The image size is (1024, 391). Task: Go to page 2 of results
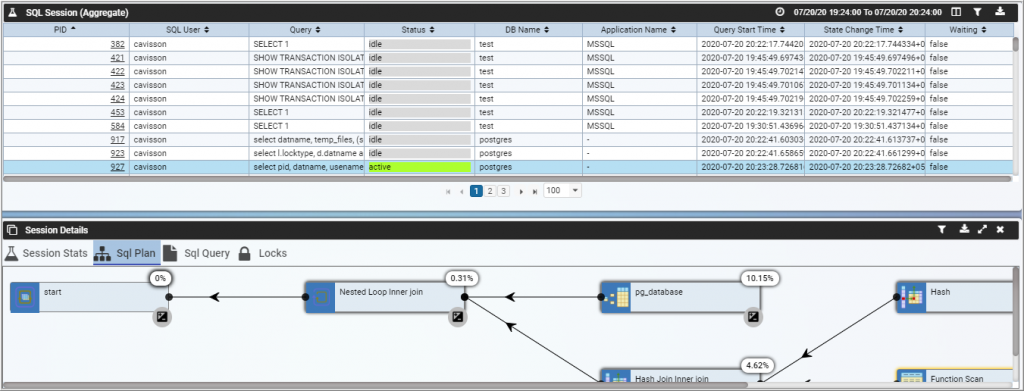[x=490, y=191]
